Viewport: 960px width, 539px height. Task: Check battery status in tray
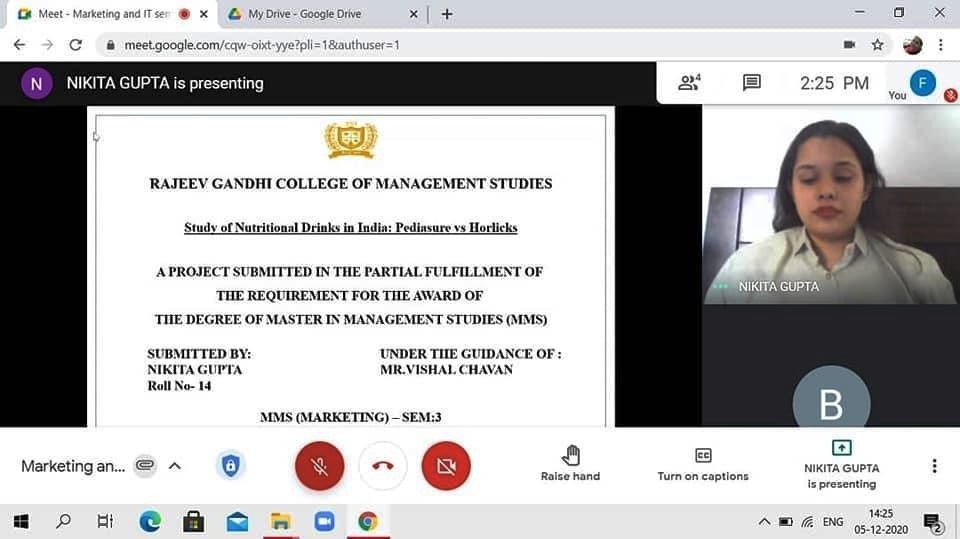tap(786, 522)
